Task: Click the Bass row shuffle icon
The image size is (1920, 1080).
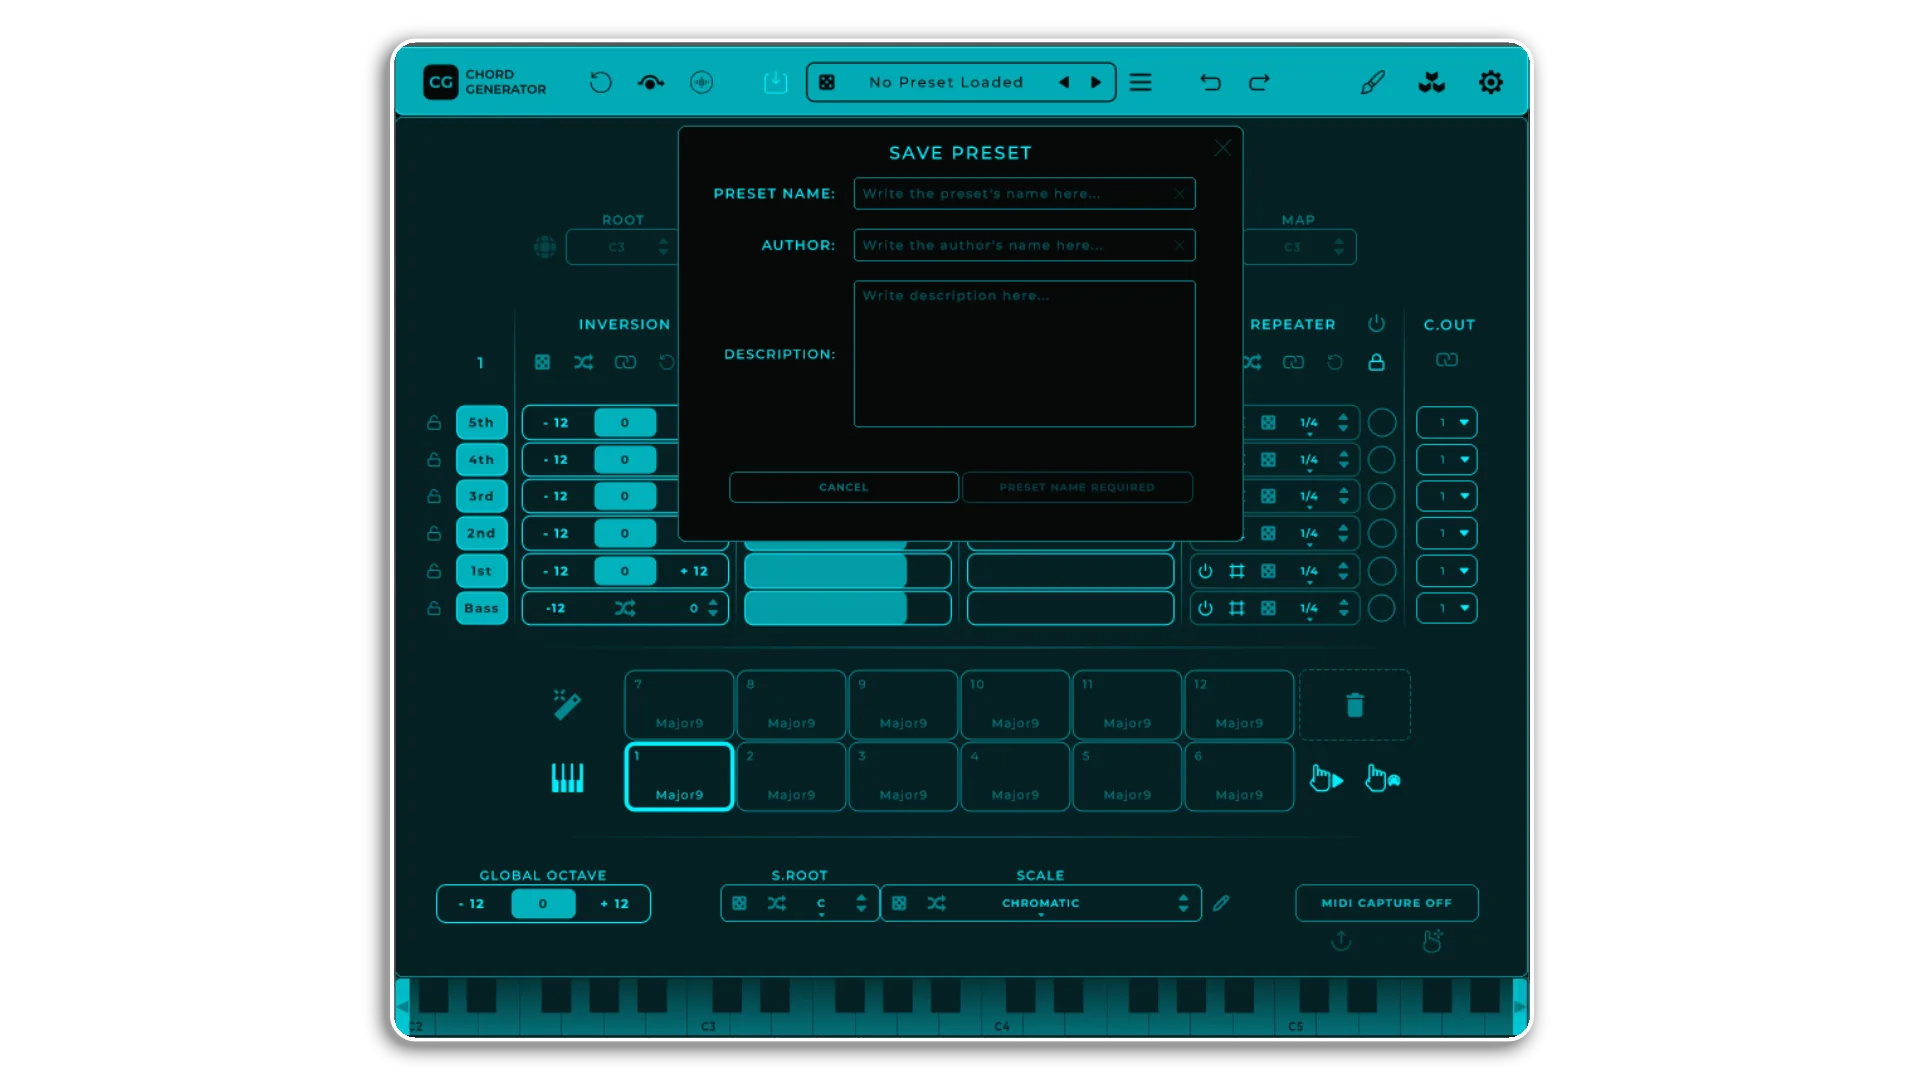Action: [625, 608]
